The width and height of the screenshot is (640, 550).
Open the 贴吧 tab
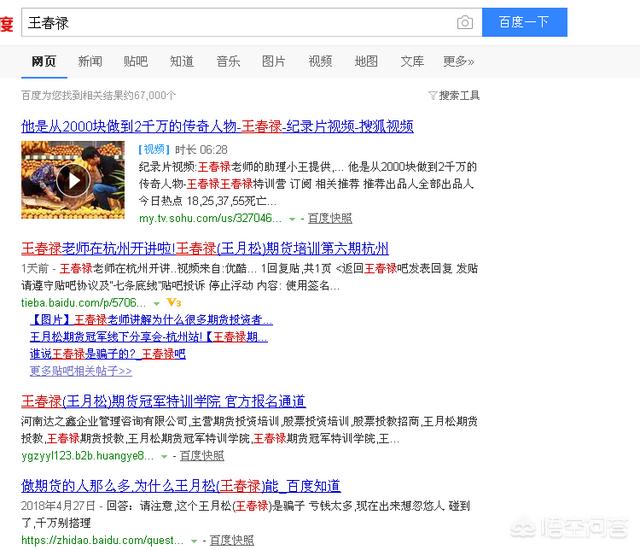tap(136, 62)
